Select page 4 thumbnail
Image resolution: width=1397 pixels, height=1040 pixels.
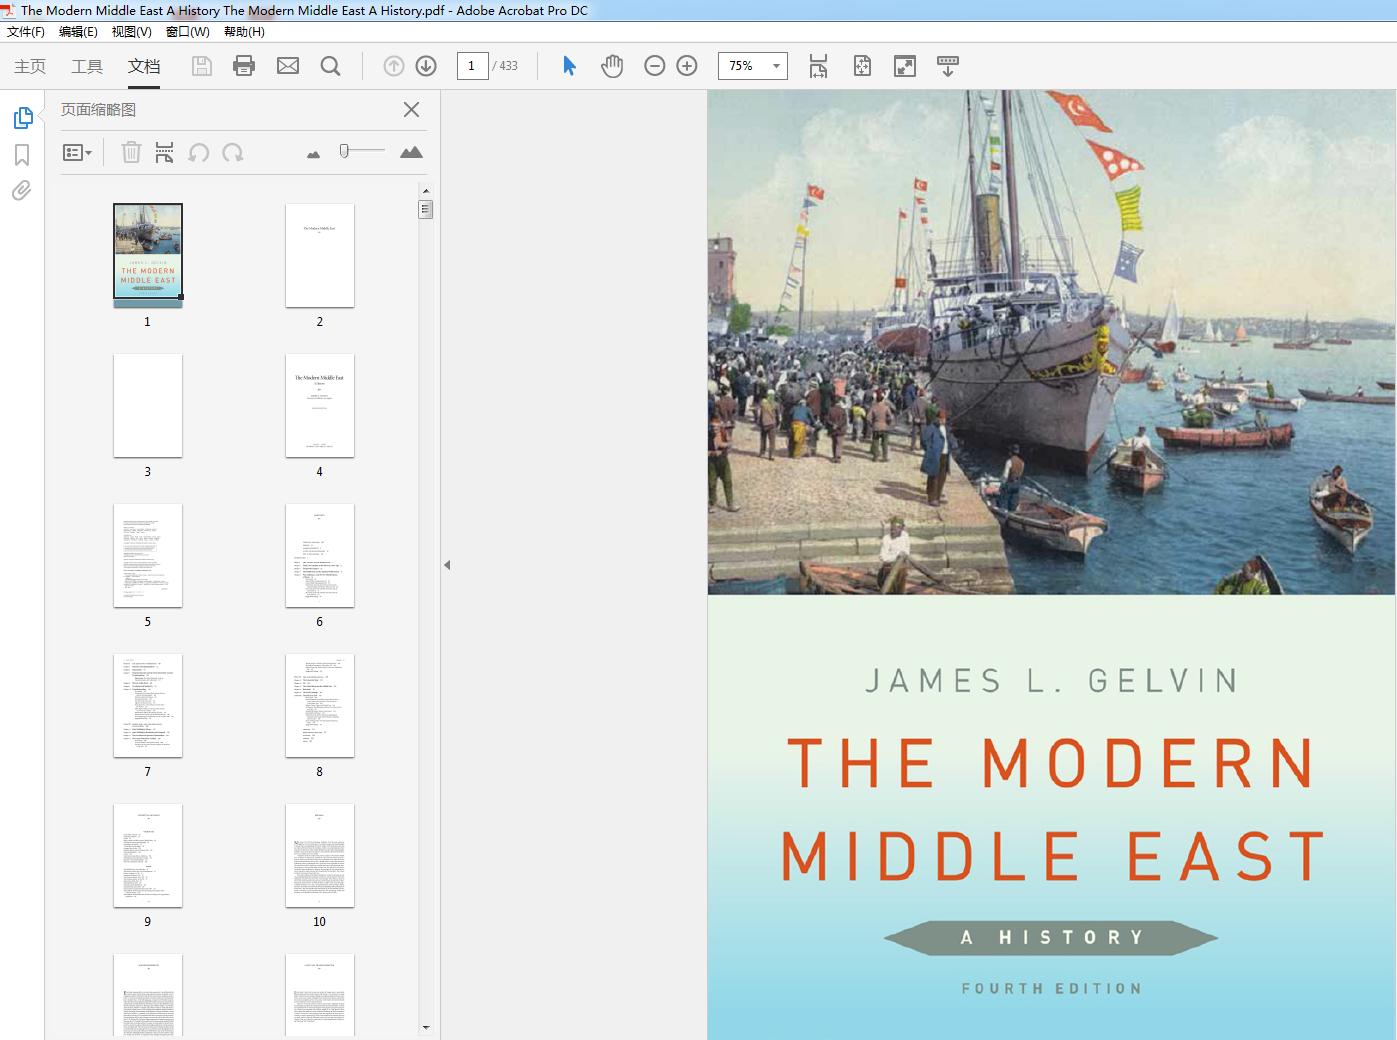coord(320,406)
